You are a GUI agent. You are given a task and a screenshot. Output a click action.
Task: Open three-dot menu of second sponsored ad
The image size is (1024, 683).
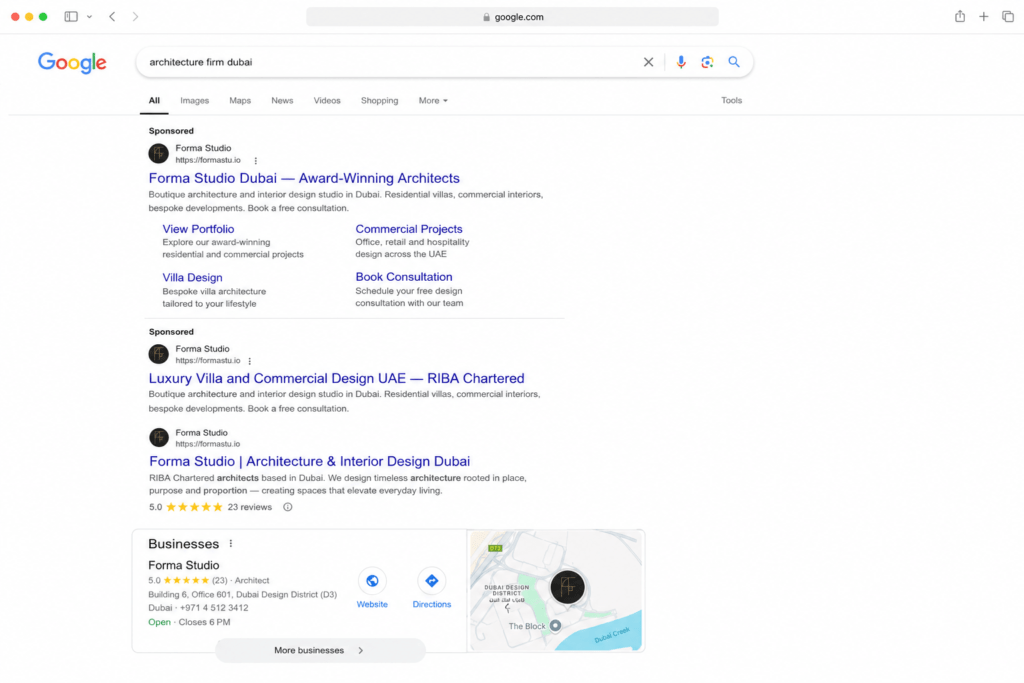249,361
